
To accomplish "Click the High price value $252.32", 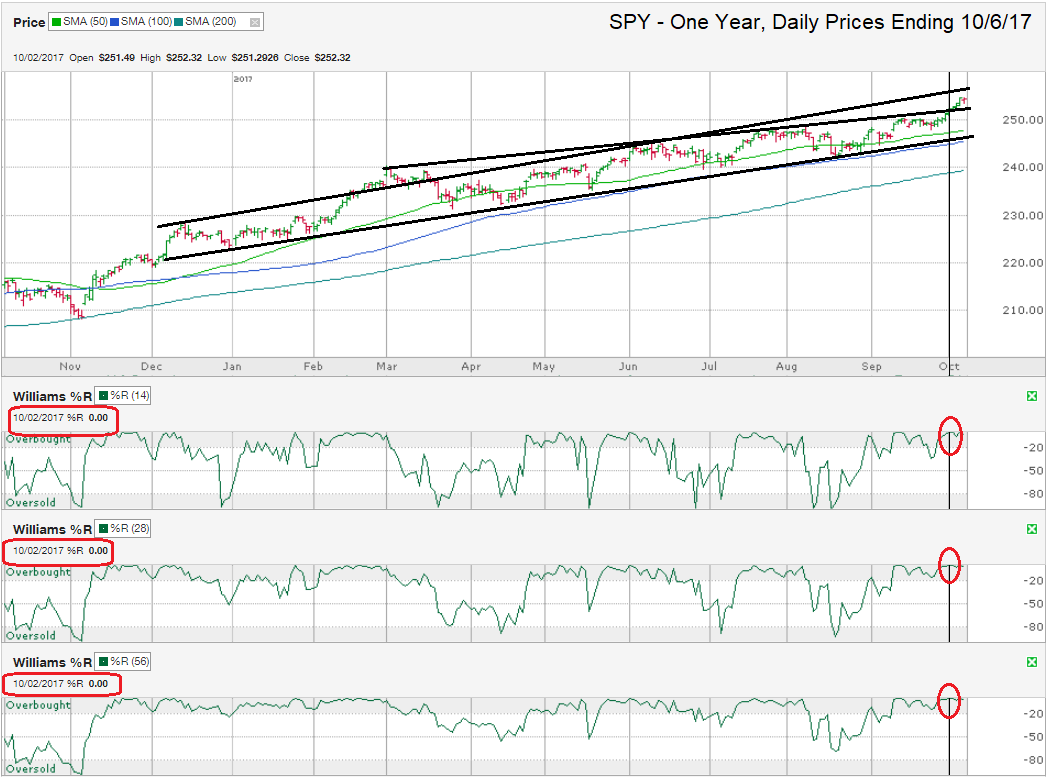I will click(x=184, y=58).
